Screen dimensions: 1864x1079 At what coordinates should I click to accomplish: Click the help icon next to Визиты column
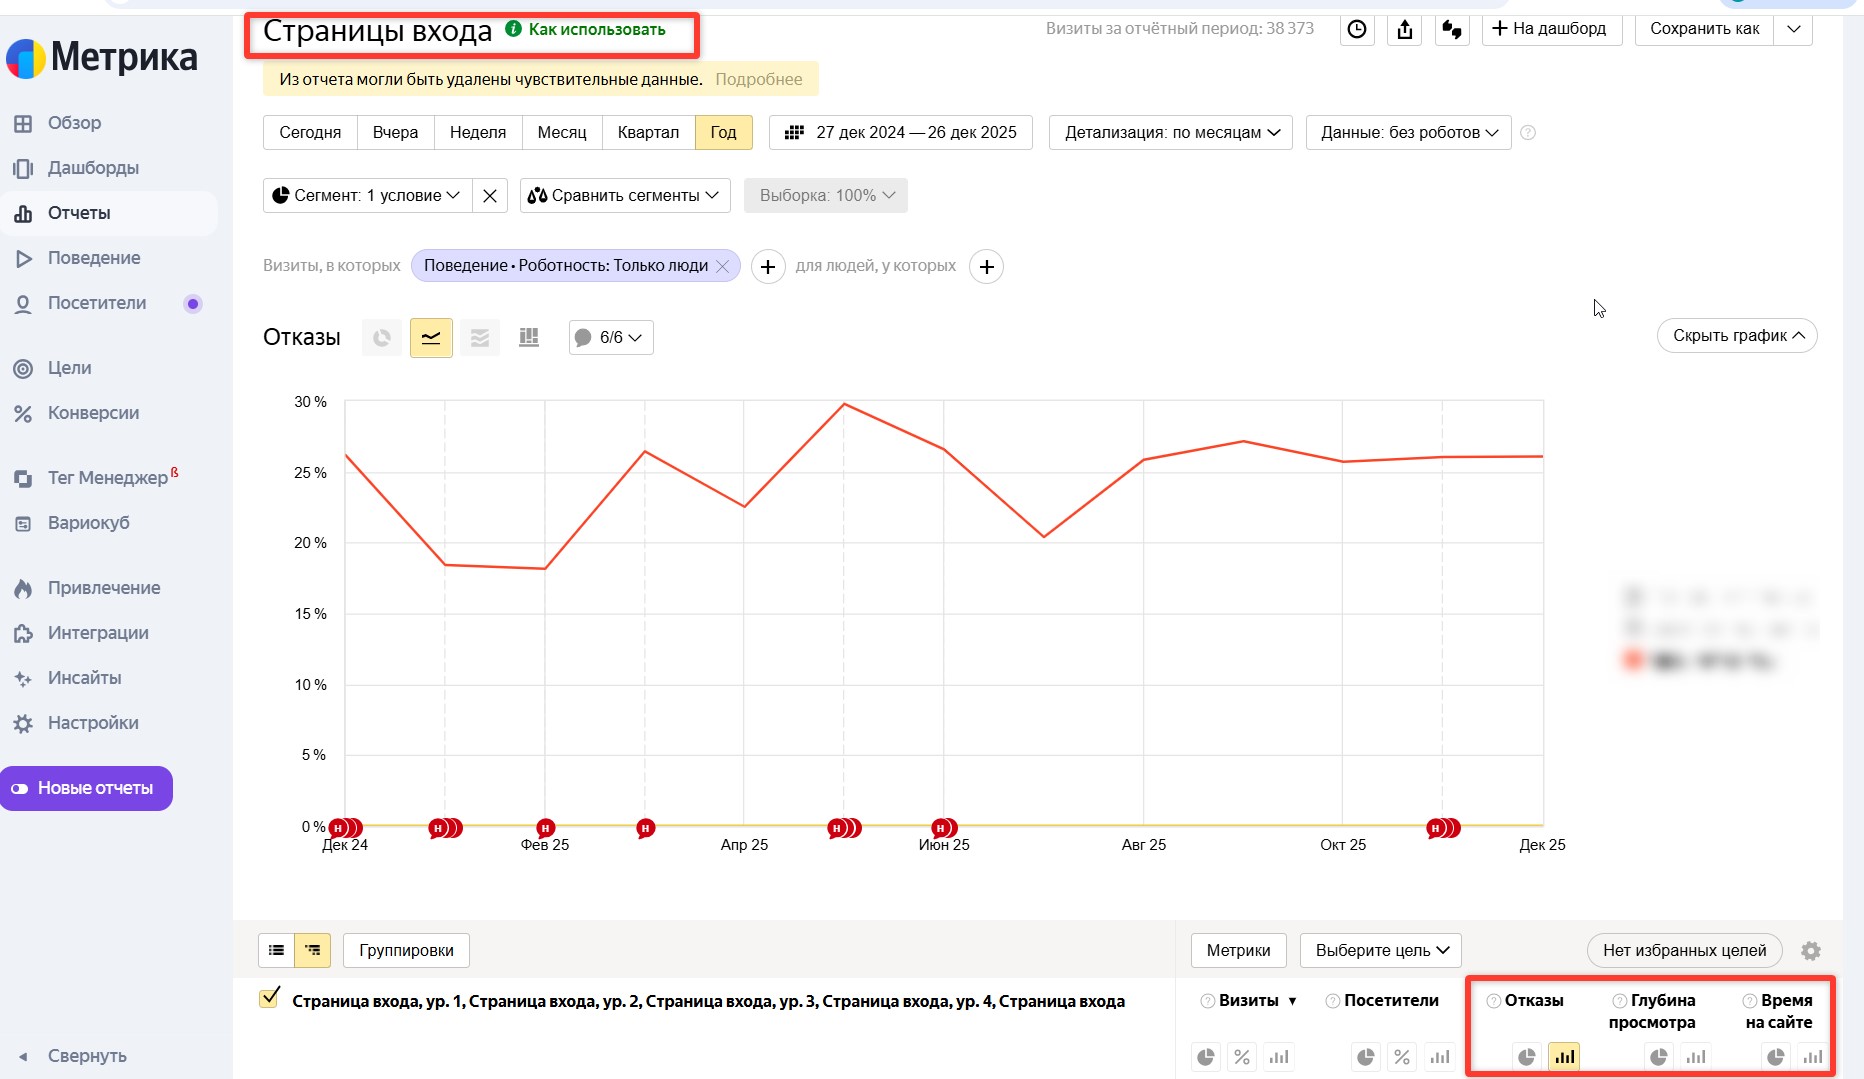coord(1207,1001)
